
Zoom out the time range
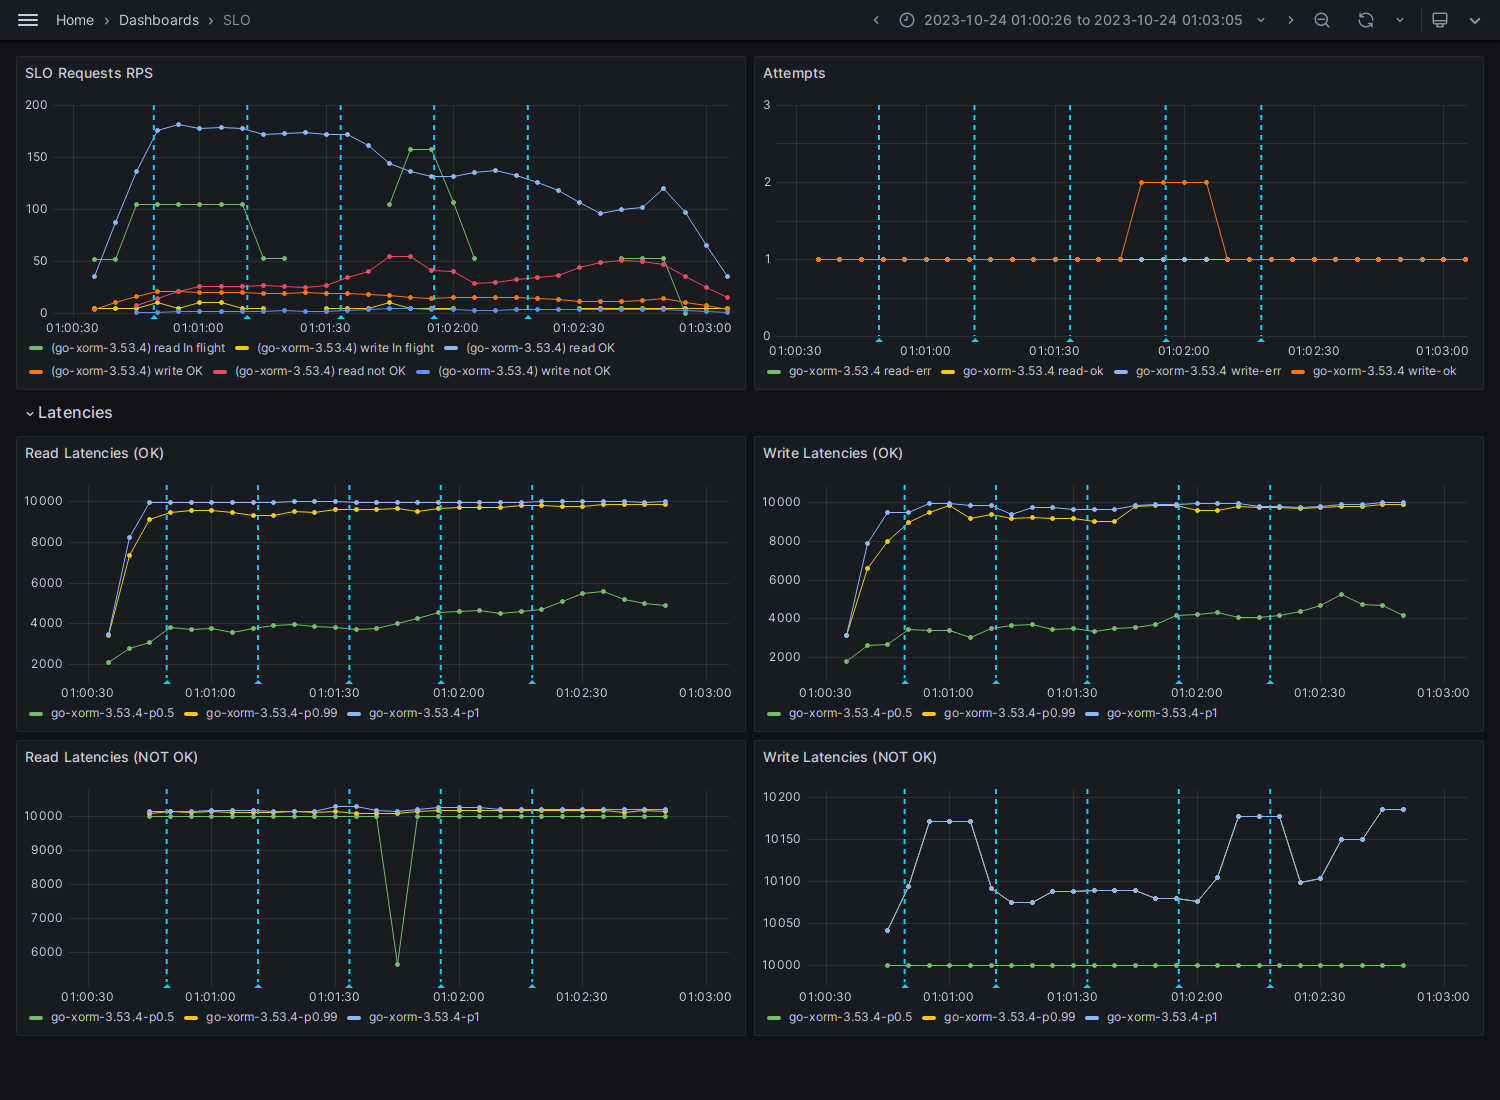click(x=1322, y=20)
